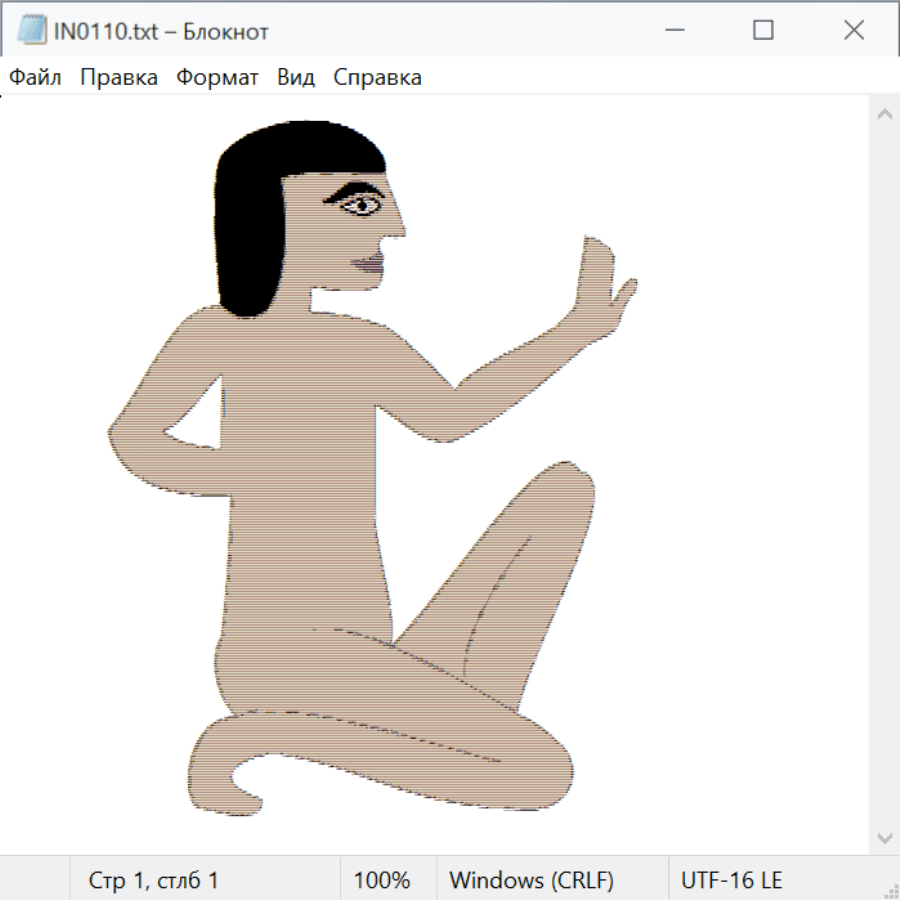
Task: Open the Формат menu
Action: 217,78
